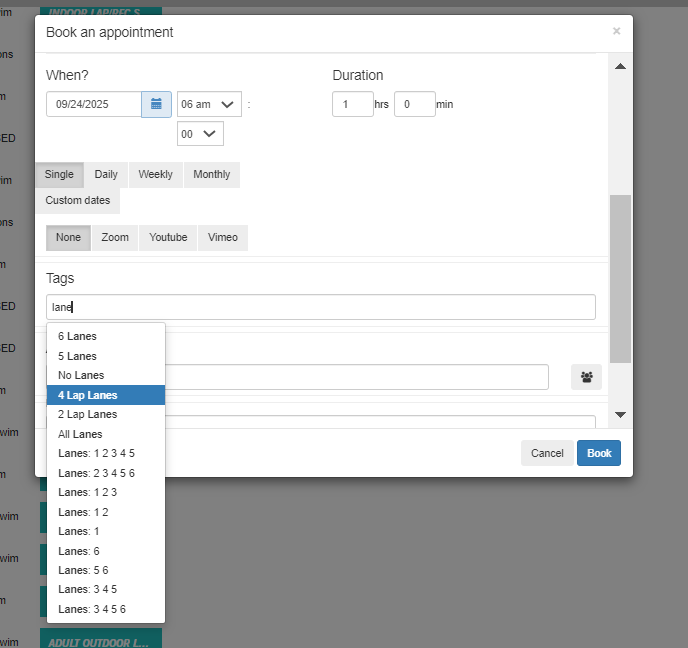This screenshot has width=688, height=648.
Task: Pick the 5 Lanes tag suggestion
Action: tap(106, 356)
